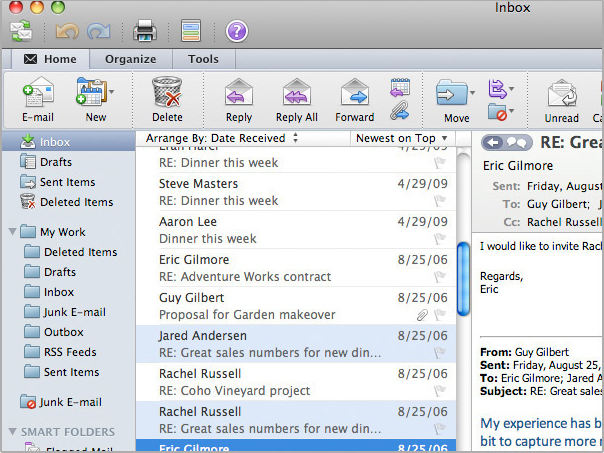The height and width of the screenshot is (453, 604).
Task: Switch to the Organize tab
Action: (130, 59)
